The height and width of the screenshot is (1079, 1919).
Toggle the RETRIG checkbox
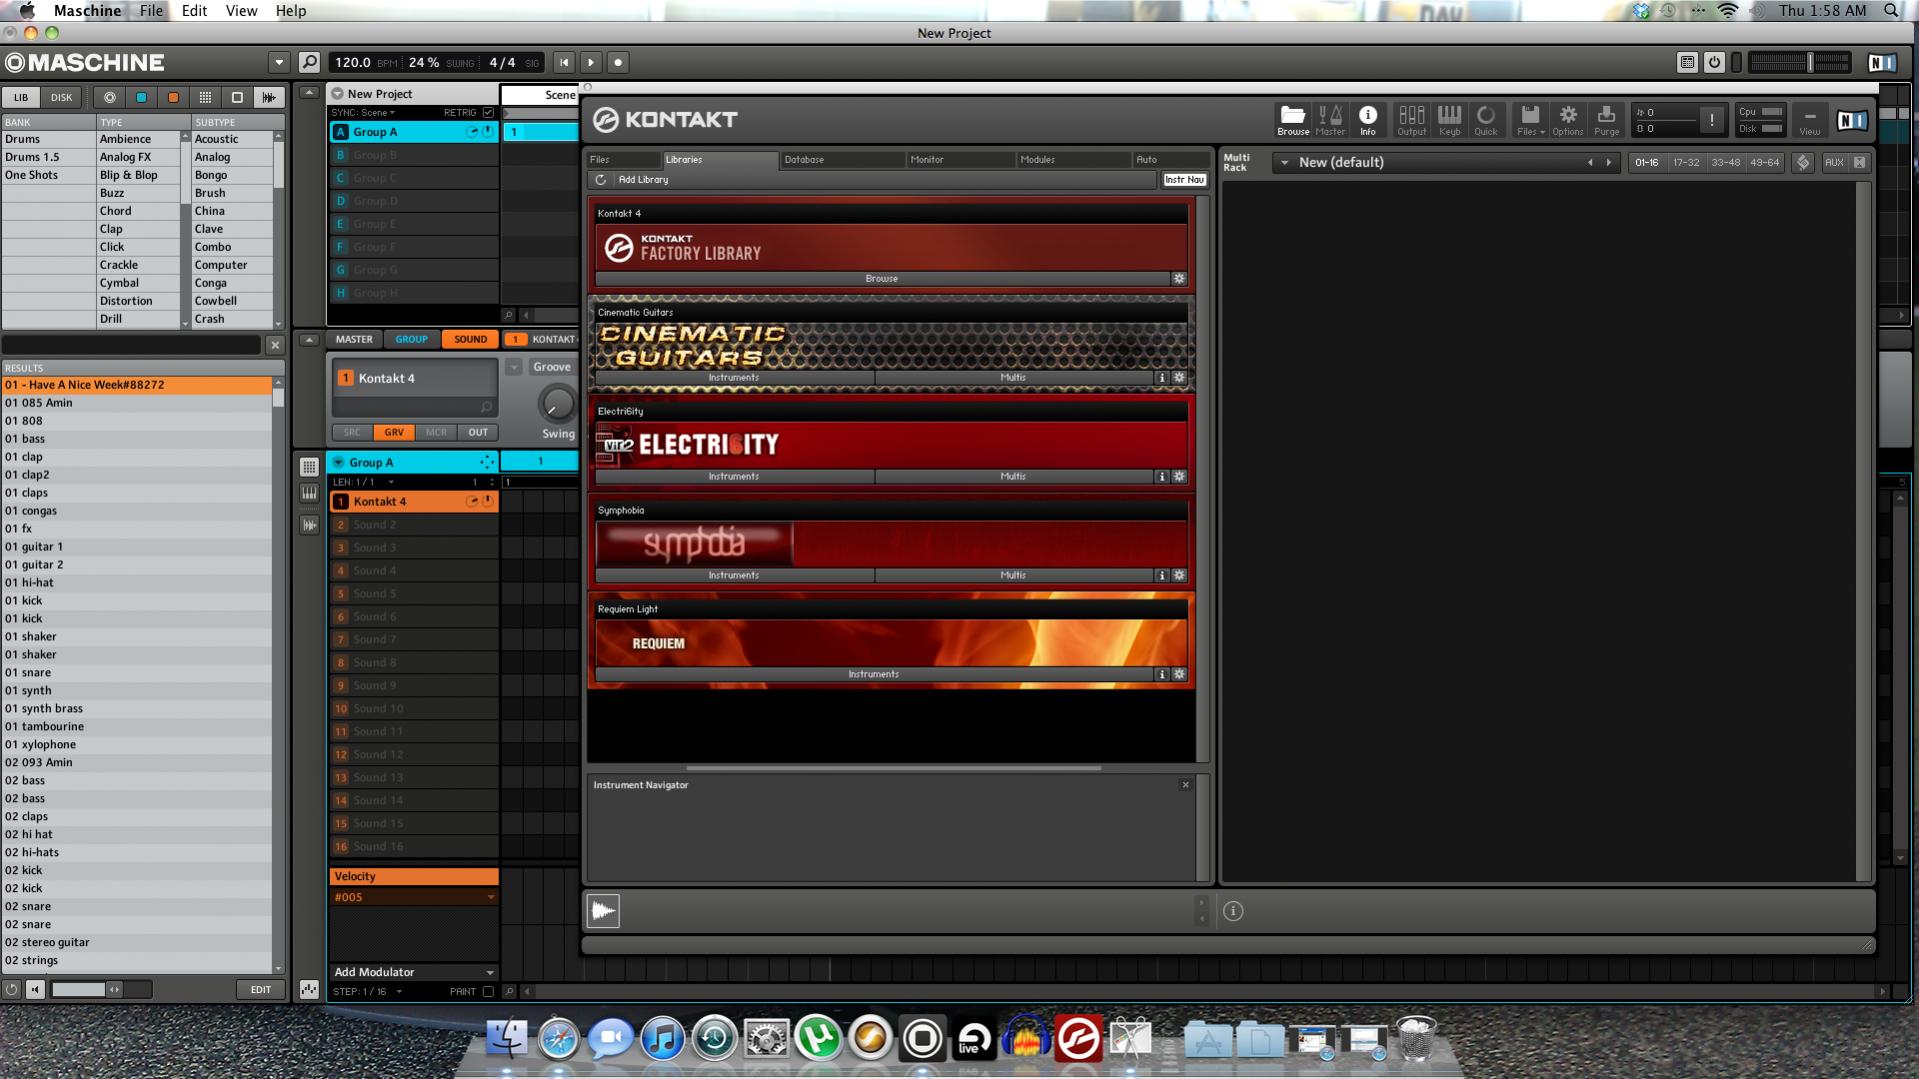(x=488, y=113)
